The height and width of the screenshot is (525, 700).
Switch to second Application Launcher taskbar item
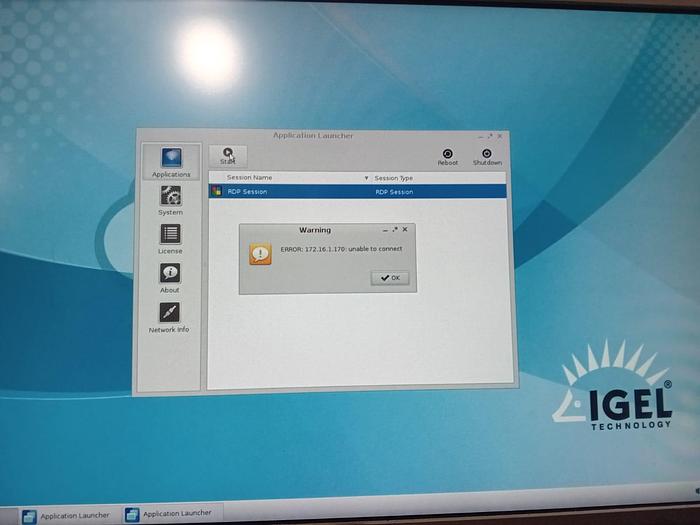pos(168,514)
